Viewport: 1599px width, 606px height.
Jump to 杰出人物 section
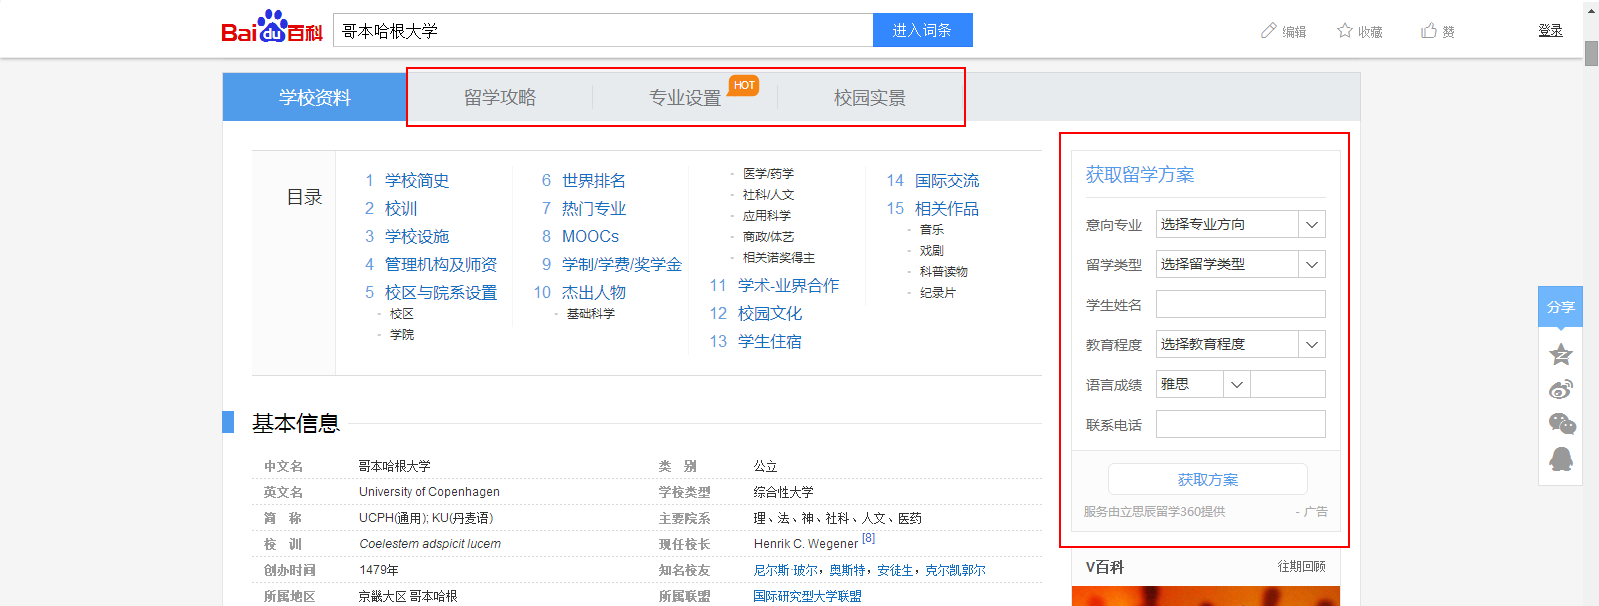594,292
